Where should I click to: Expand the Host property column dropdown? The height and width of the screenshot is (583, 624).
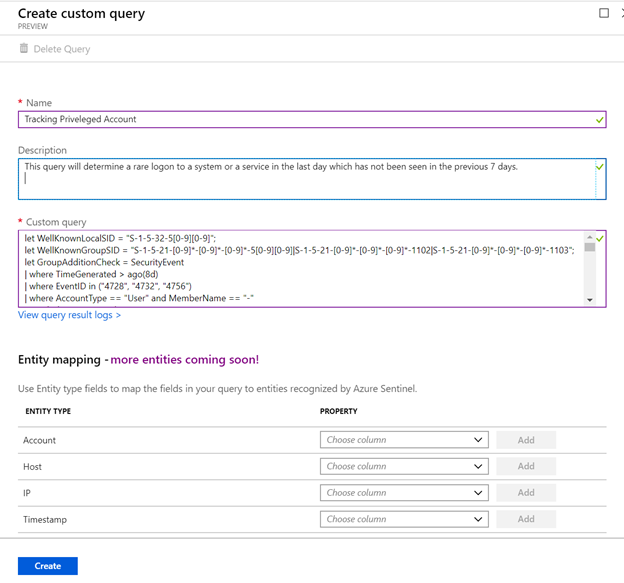[404, 466]
